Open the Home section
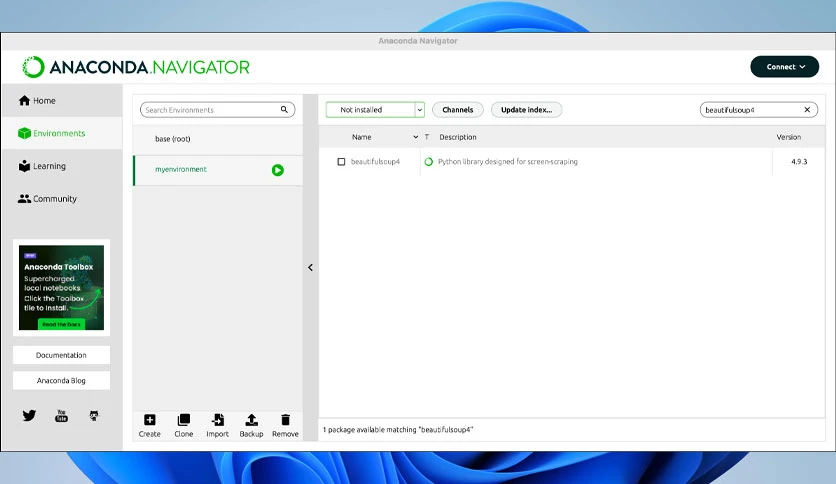Viewport: 836px width, 484px height. click(61, 101)
